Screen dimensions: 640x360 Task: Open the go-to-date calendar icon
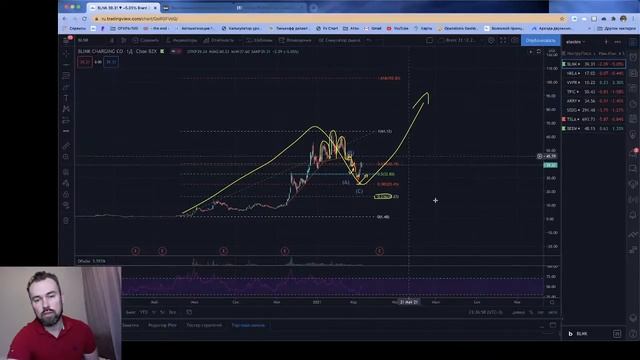[x=189, y=312]
